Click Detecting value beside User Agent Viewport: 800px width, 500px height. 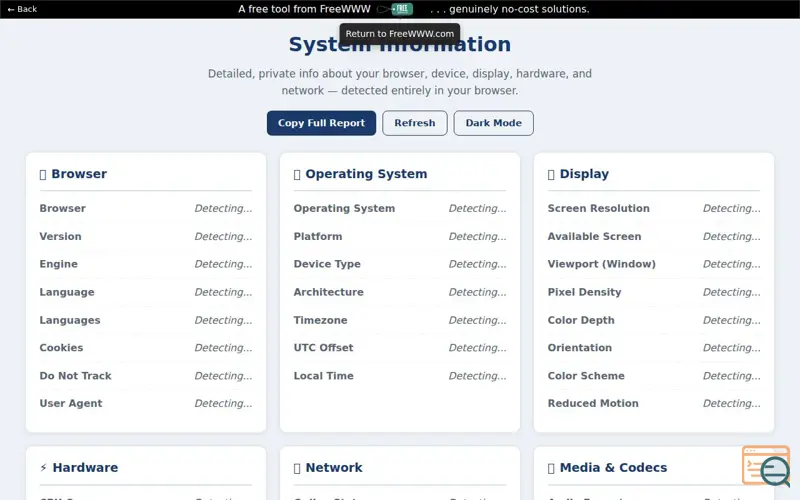pyautogui.click(x=223, y=403)
